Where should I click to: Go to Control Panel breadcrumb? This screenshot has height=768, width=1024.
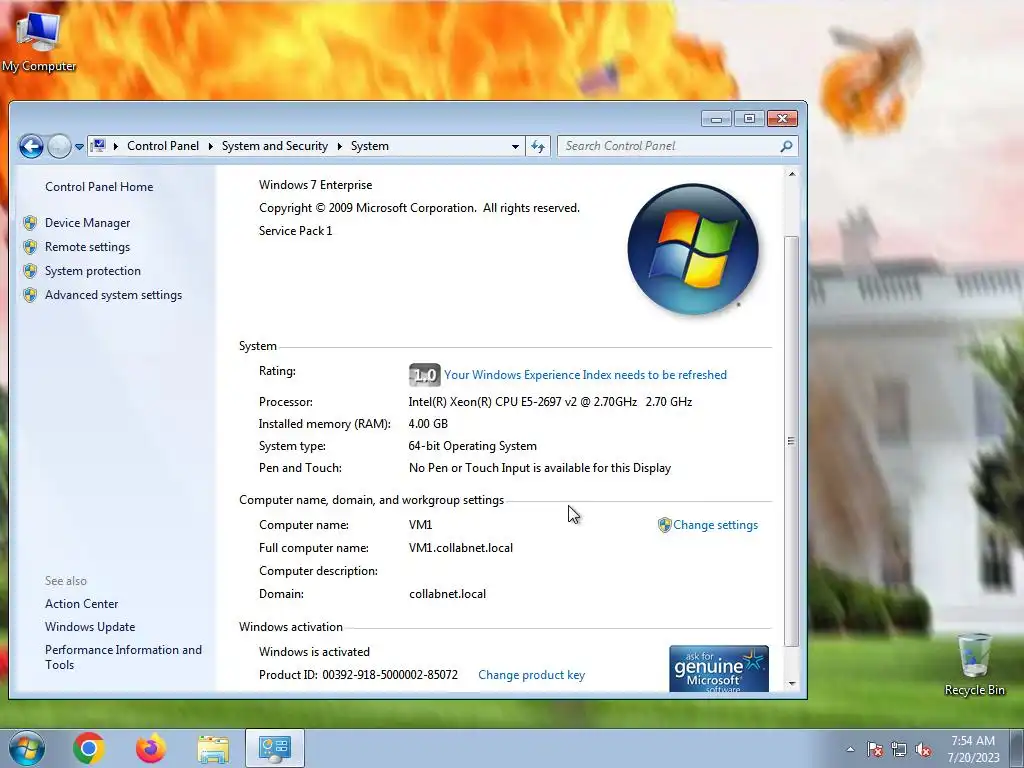(x=163, y=146)
